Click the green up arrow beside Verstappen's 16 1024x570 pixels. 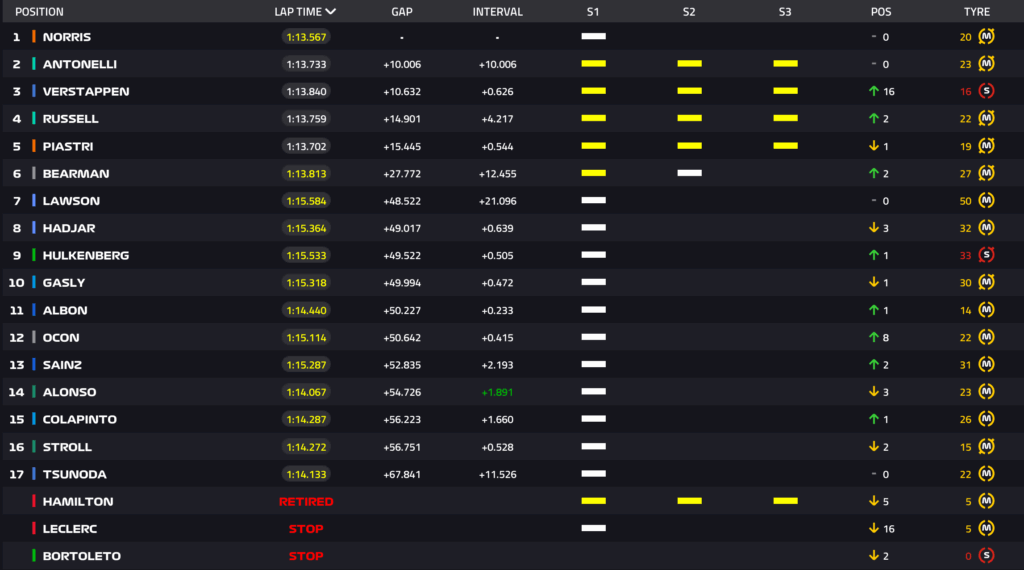coord(873,91)
